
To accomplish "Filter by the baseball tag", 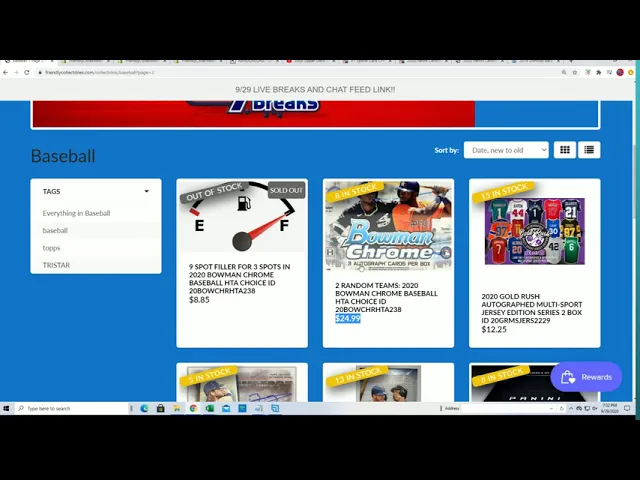I will (x=55, y=231).
